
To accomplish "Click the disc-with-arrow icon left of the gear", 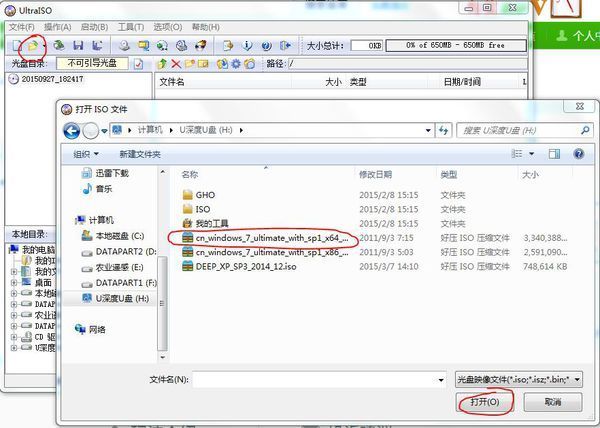I will point(222,64).
